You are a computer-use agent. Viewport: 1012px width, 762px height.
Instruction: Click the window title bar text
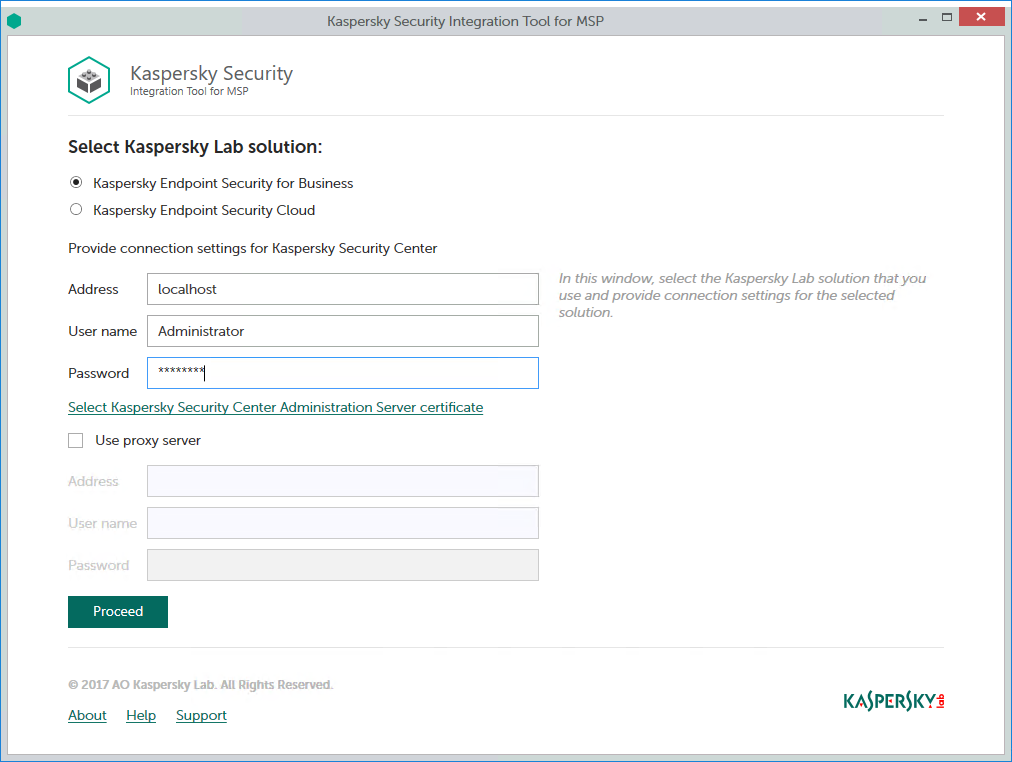[x=465, y=21]
